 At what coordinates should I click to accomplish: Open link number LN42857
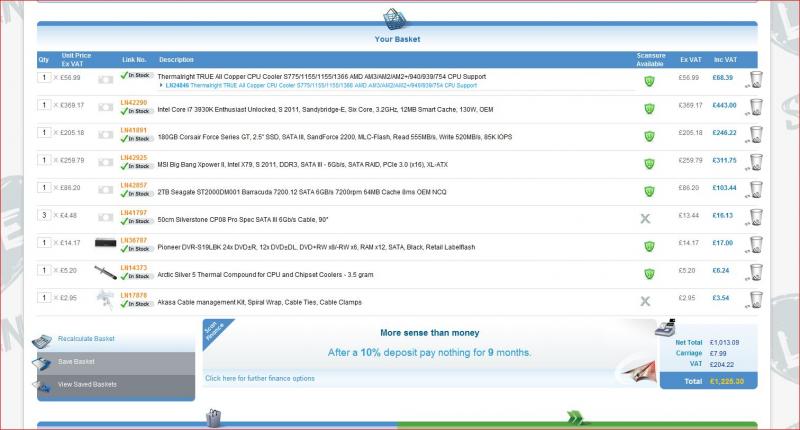point(134,185)
